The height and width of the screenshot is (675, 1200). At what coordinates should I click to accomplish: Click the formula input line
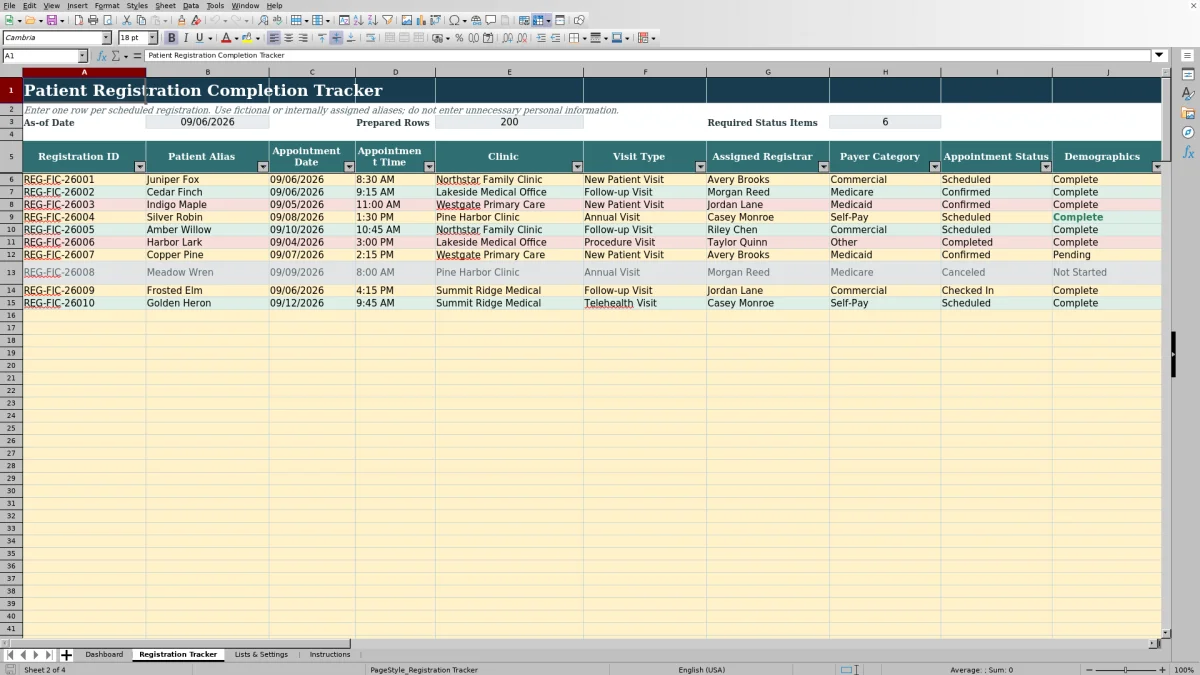648,56
